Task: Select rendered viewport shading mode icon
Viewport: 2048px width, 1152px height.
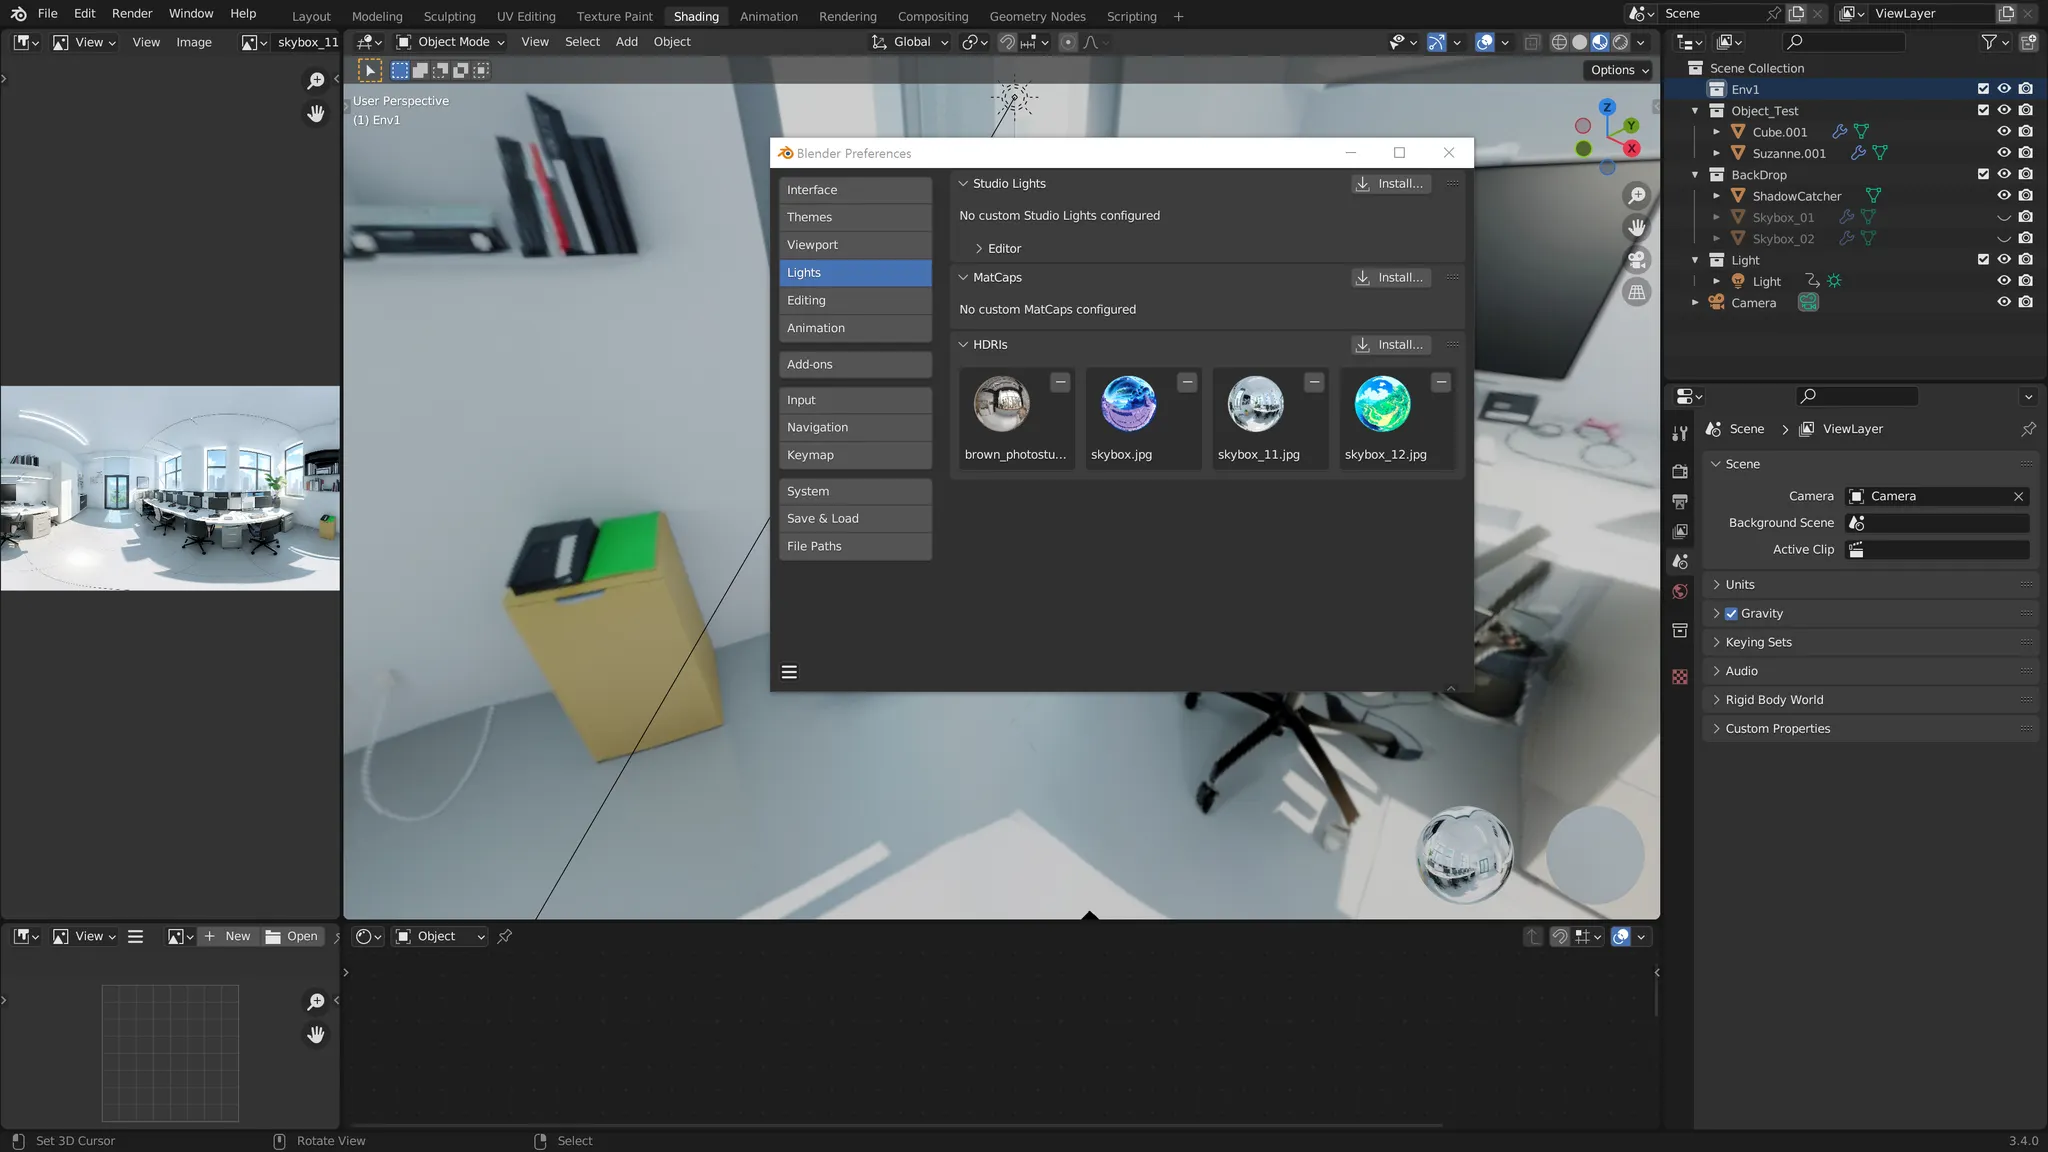Action: (x=1620, y=42)
